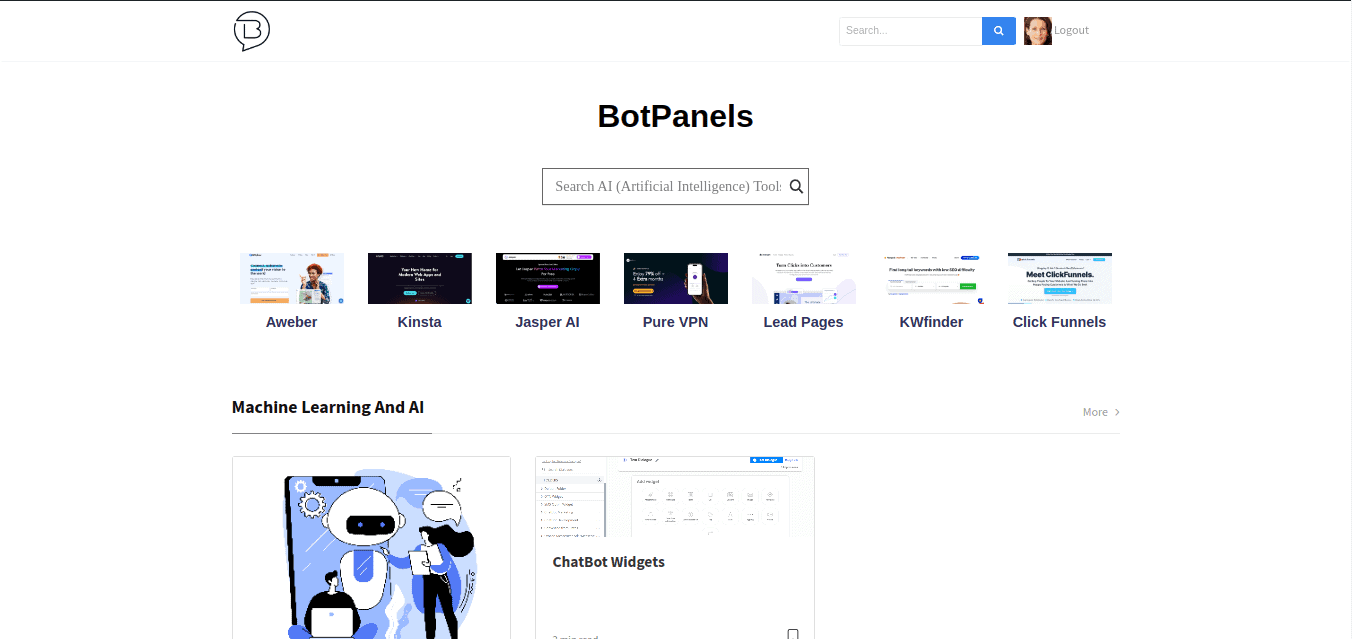
Task: Focus the Search AI Tools input field
Action: 668,186
